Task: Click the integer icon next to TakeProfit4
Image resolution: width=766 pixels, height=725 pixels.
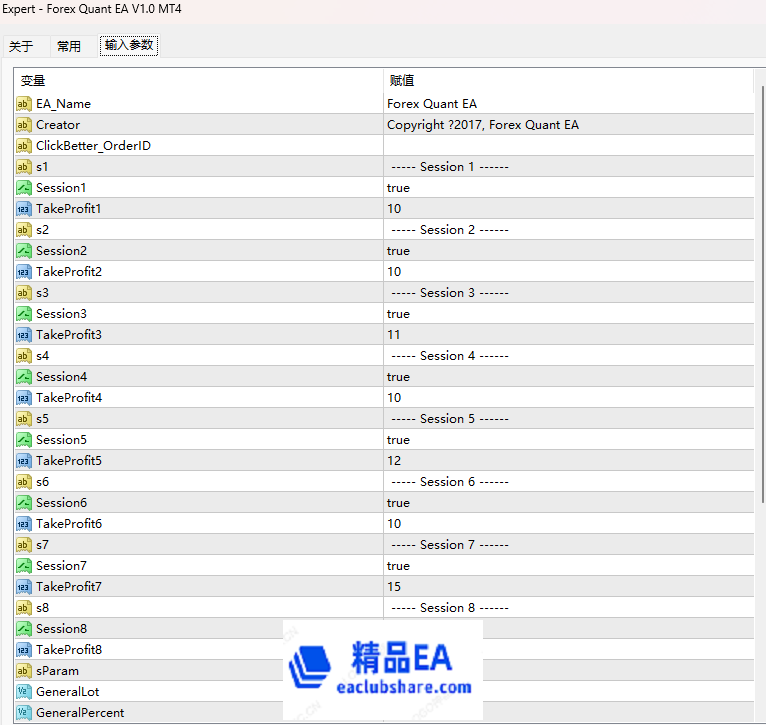Action: [x=23, y=398]
